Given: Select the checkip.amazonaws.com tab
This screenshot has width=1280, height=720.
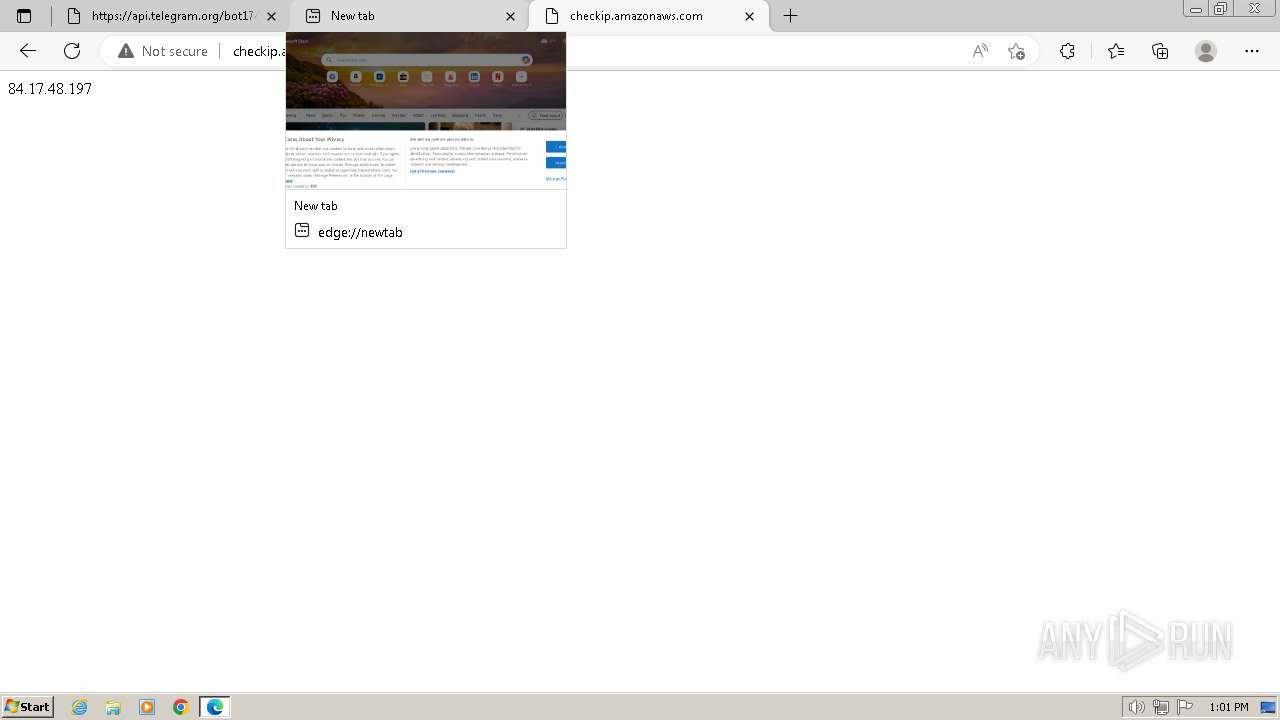Looking at the screenshot, I should tap(648, 16).
